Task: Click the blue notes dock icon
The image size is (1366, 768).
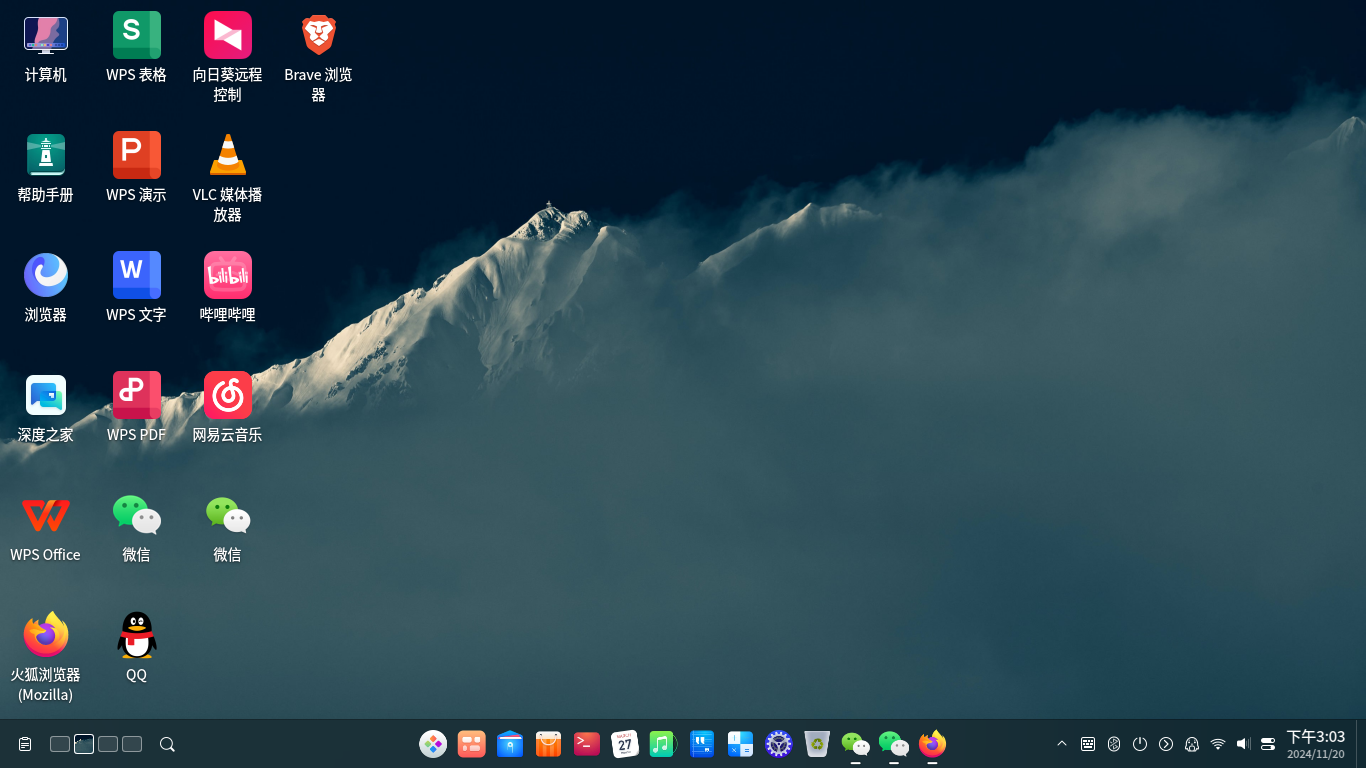Action: click(702, 744)
